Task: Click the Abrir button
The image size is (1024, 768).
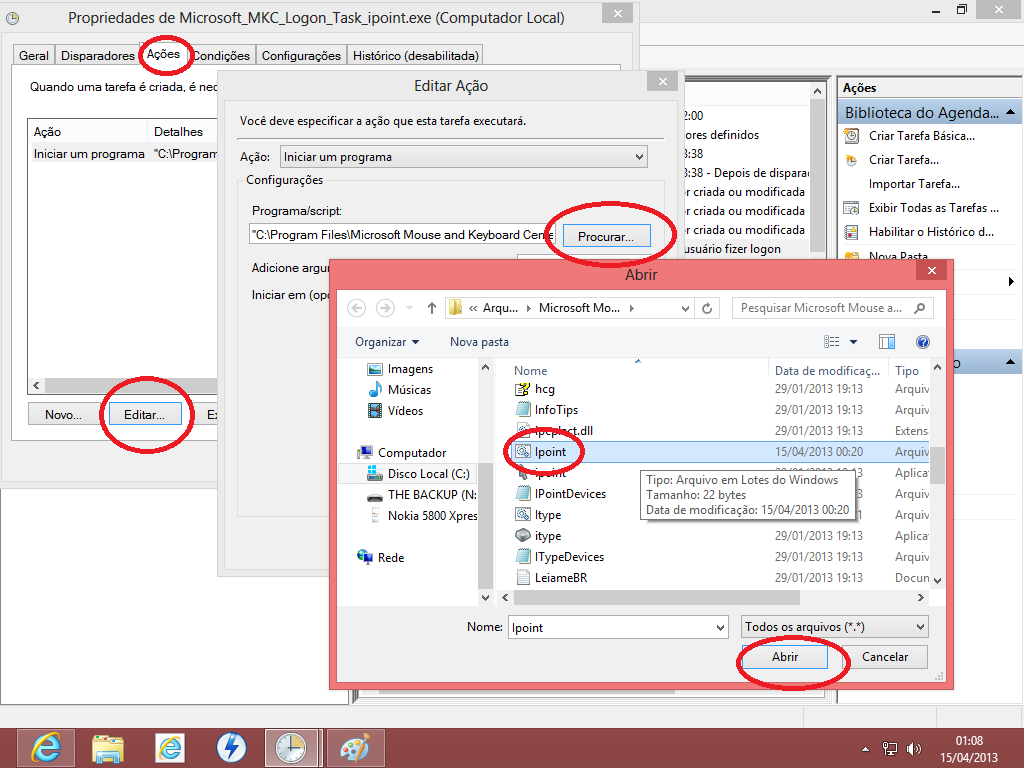Action: point(785,657)
